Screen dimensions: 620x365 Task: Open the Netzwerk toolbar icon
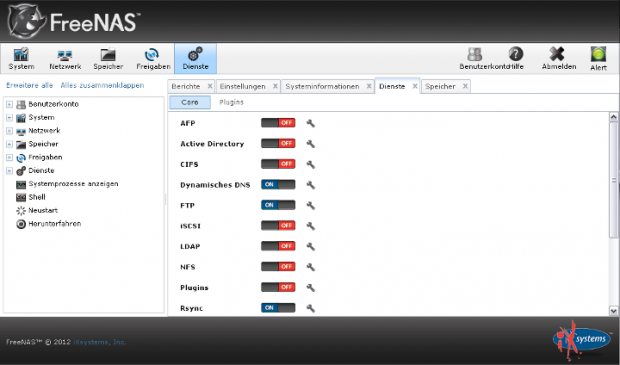click(65, 59)
